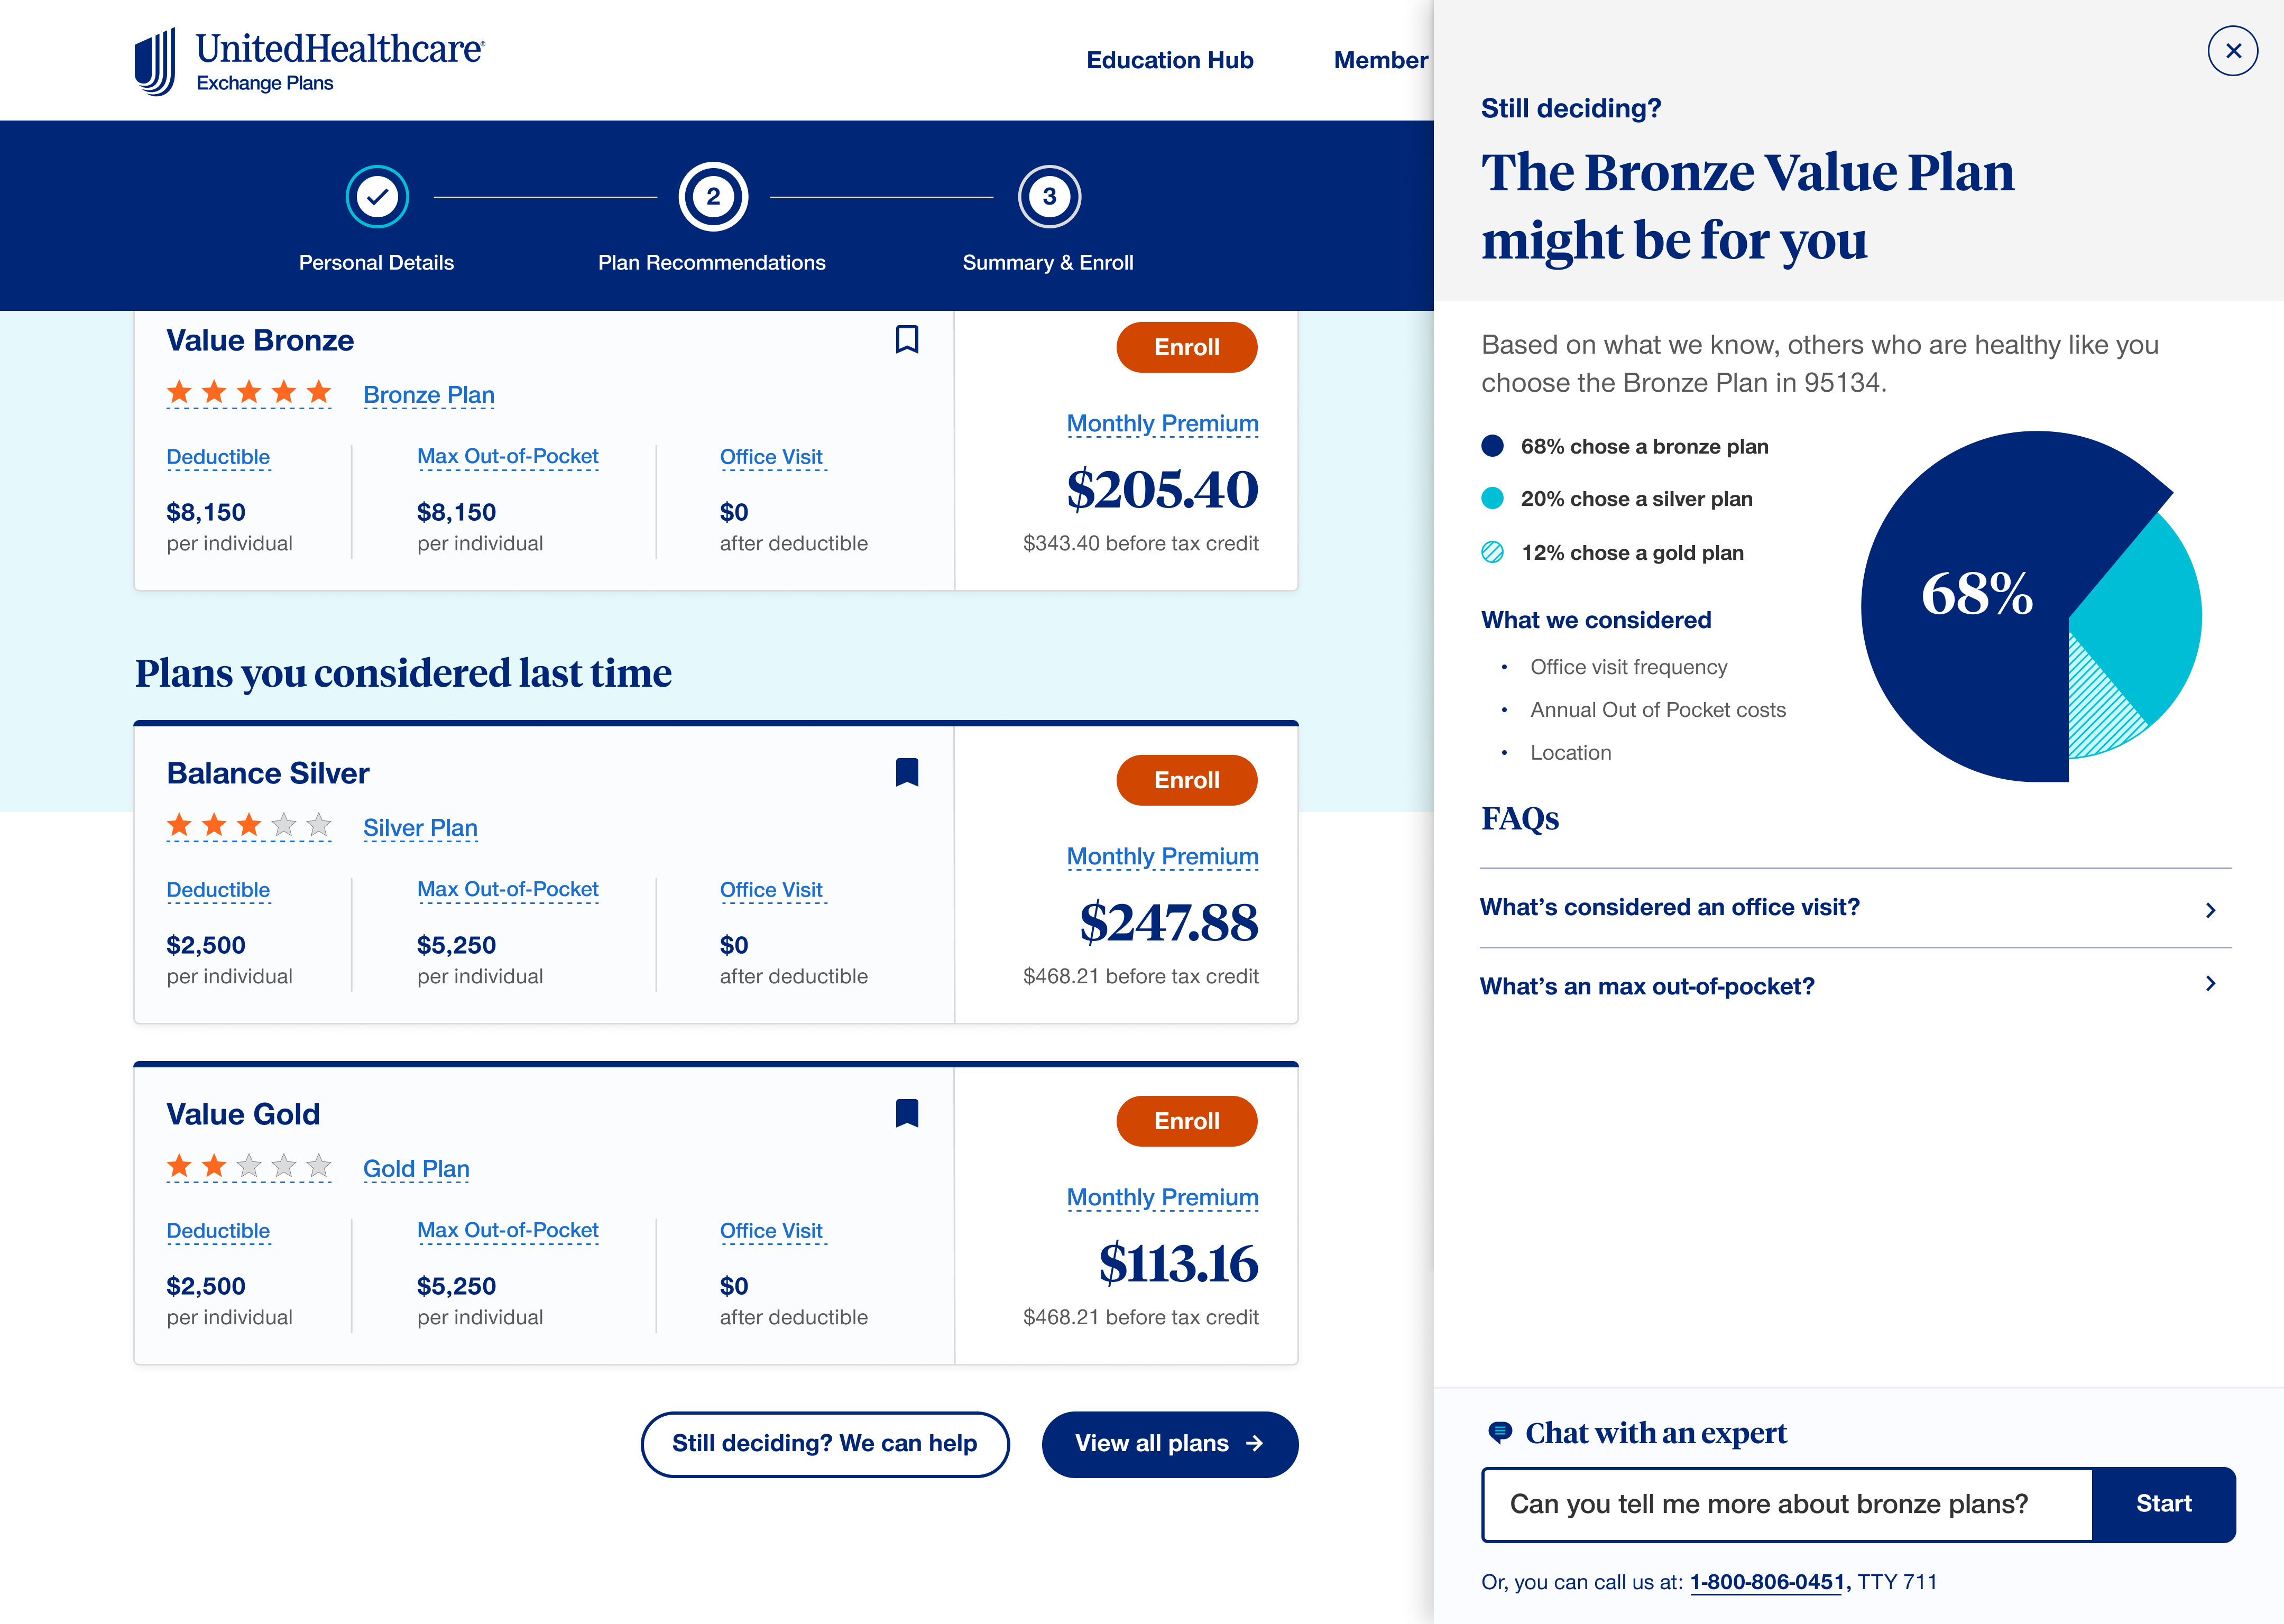
Task: Click Still deciding? We can help
Action: click(x=824, y=1443)
